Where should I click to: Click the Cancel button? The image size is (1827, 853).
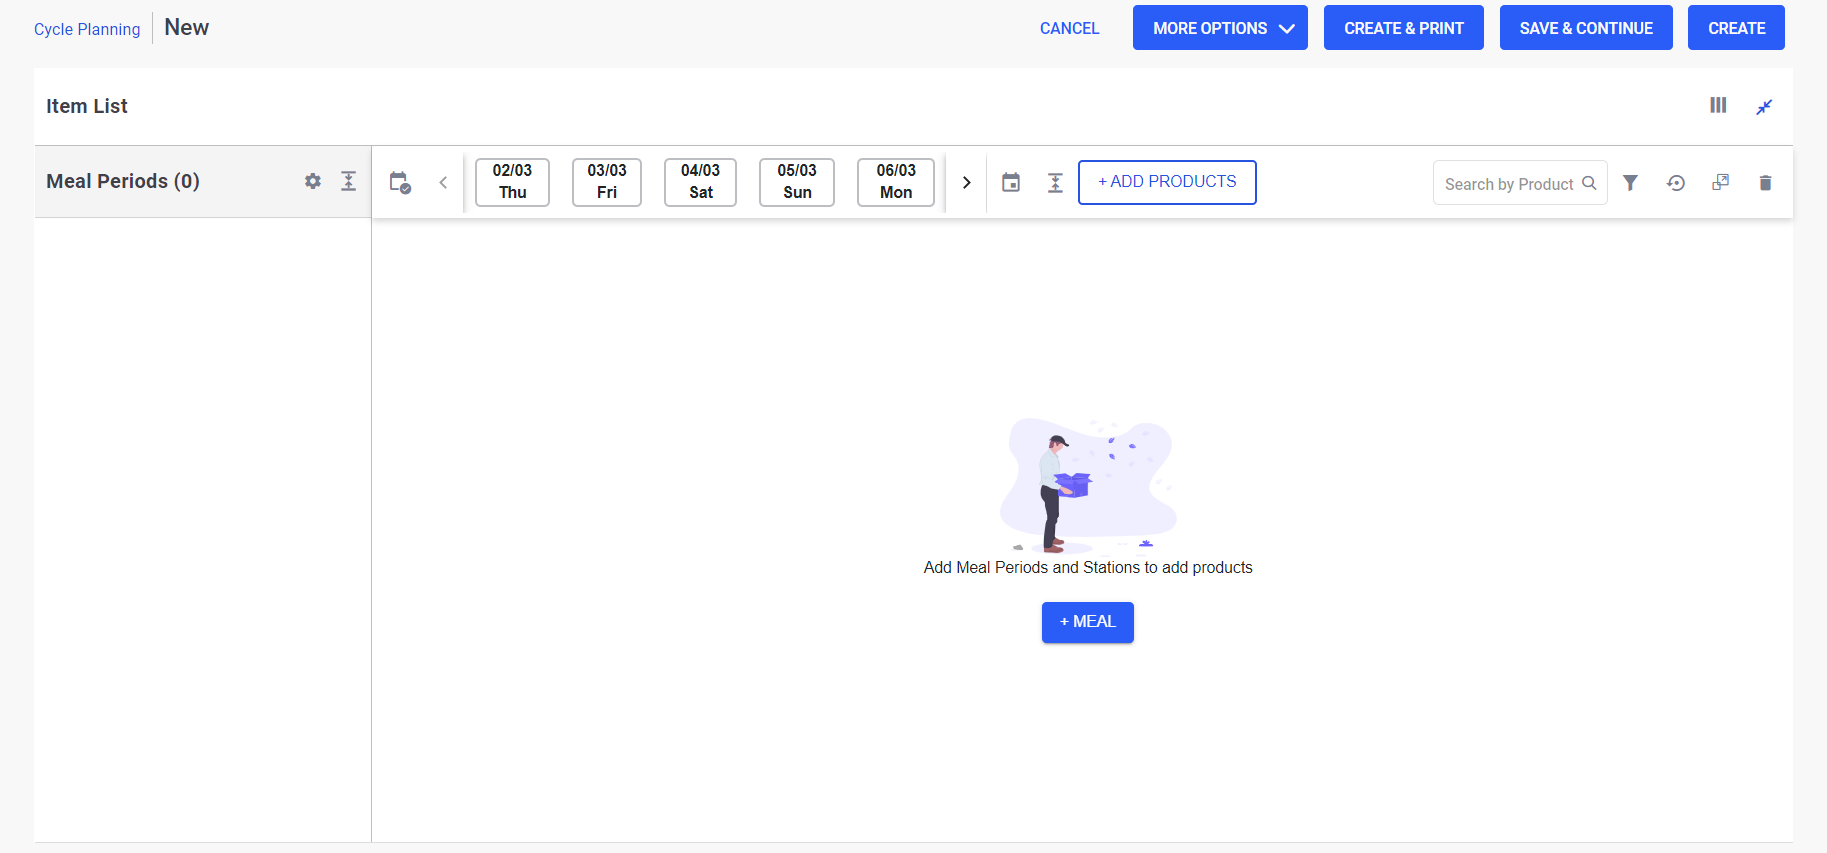click(1069, 28)
